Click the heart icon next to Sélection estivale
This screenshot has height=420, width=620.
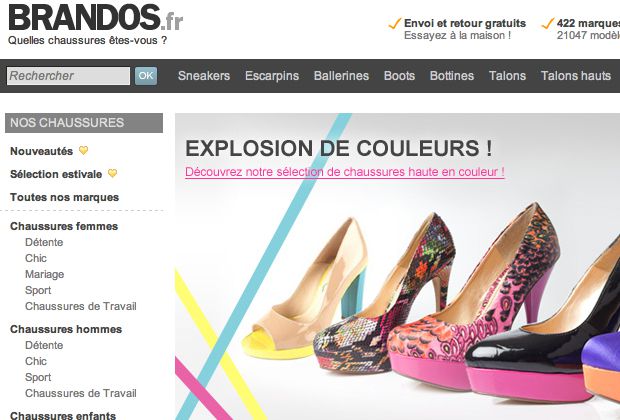[113, 174]
